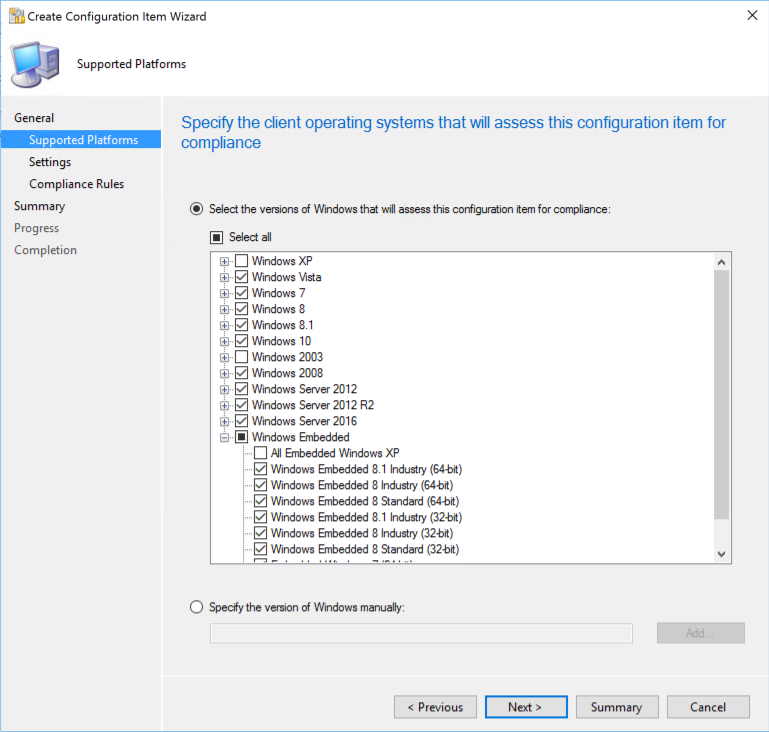Uncheck Windows Embedded 8 Industry (32-bit)
This screenshot has height=732, width=769.
click(x=260, y=533)
